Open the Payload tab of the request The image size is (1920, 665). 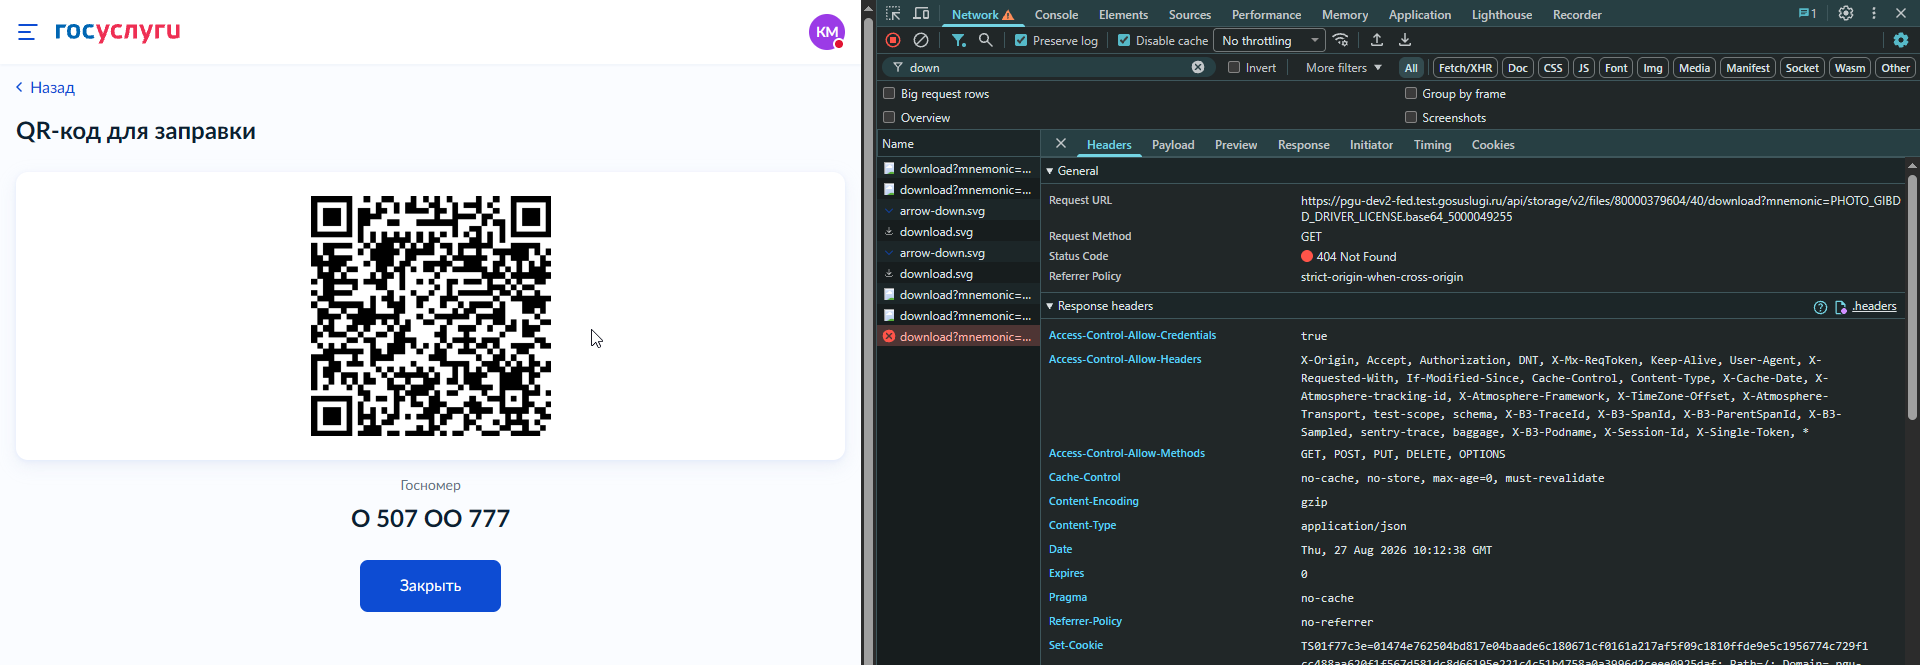pos(1173,144)
